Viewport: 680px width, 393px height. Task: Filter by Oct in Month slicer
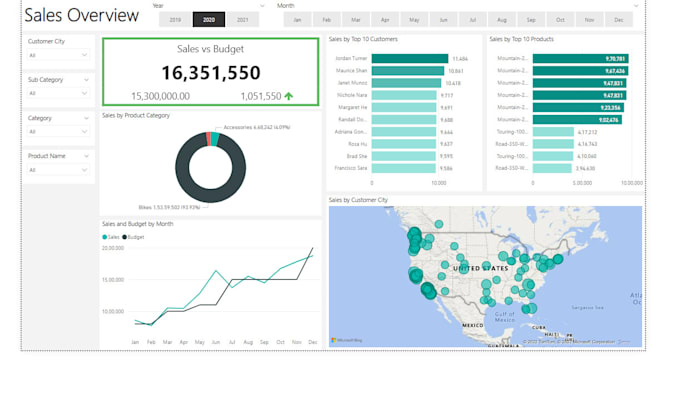pyautogui.click(x=561, y=20)
